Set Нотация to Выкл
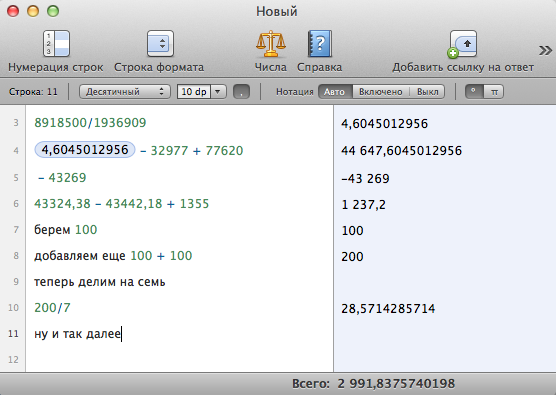Viewport: 556px width, 395px height. (427, 91)
